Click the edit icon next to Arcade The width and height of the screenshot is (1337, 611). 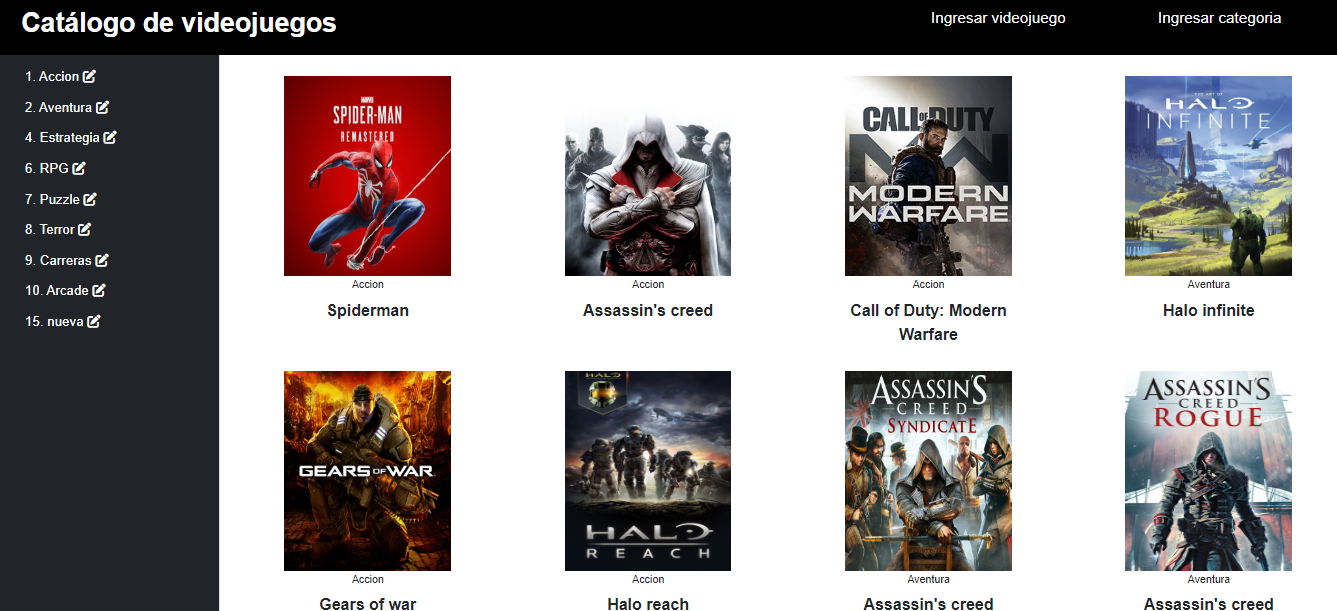99,291
